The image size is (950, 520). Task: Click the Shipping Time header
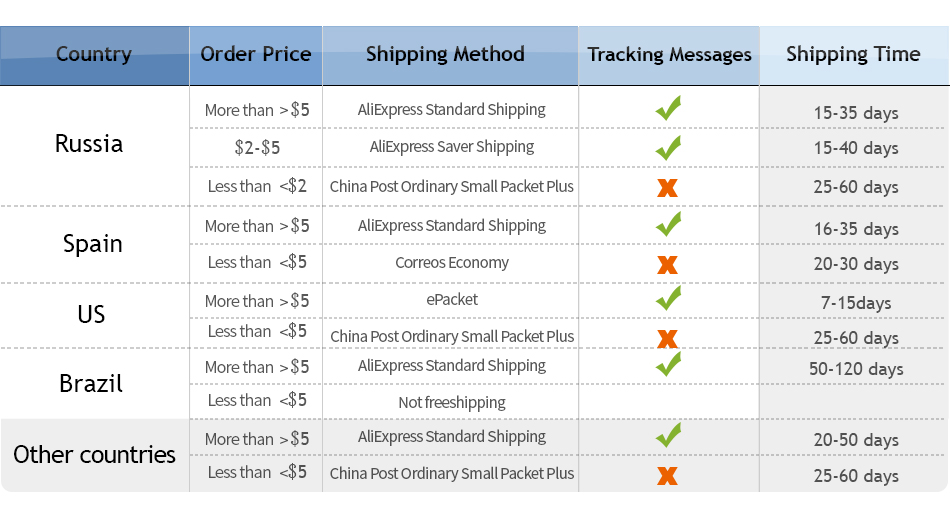[853, 55]
